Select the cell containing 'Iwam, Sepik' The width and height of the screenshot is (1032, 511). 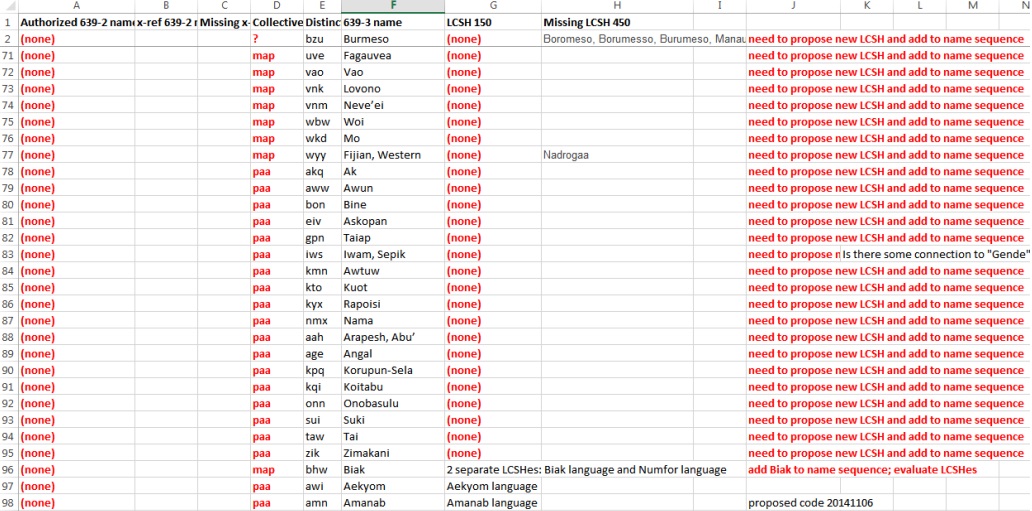[x=393, y=254]
